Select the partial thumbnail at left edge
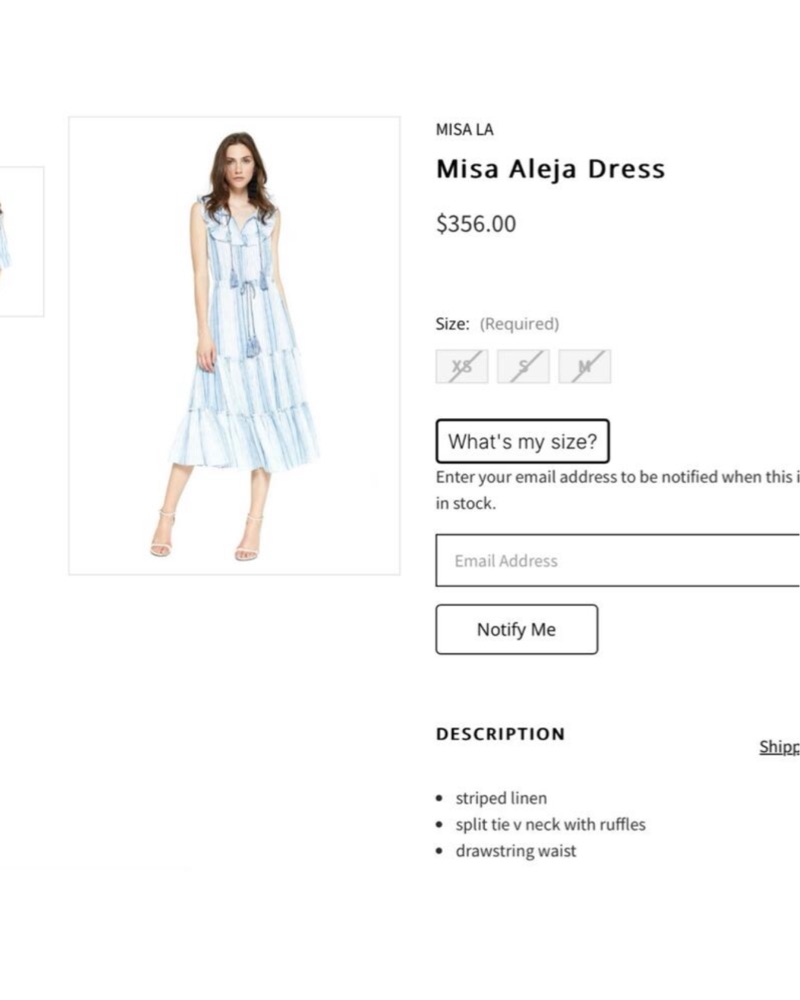Screen dimensions: 800x1000 coord(21,242)
